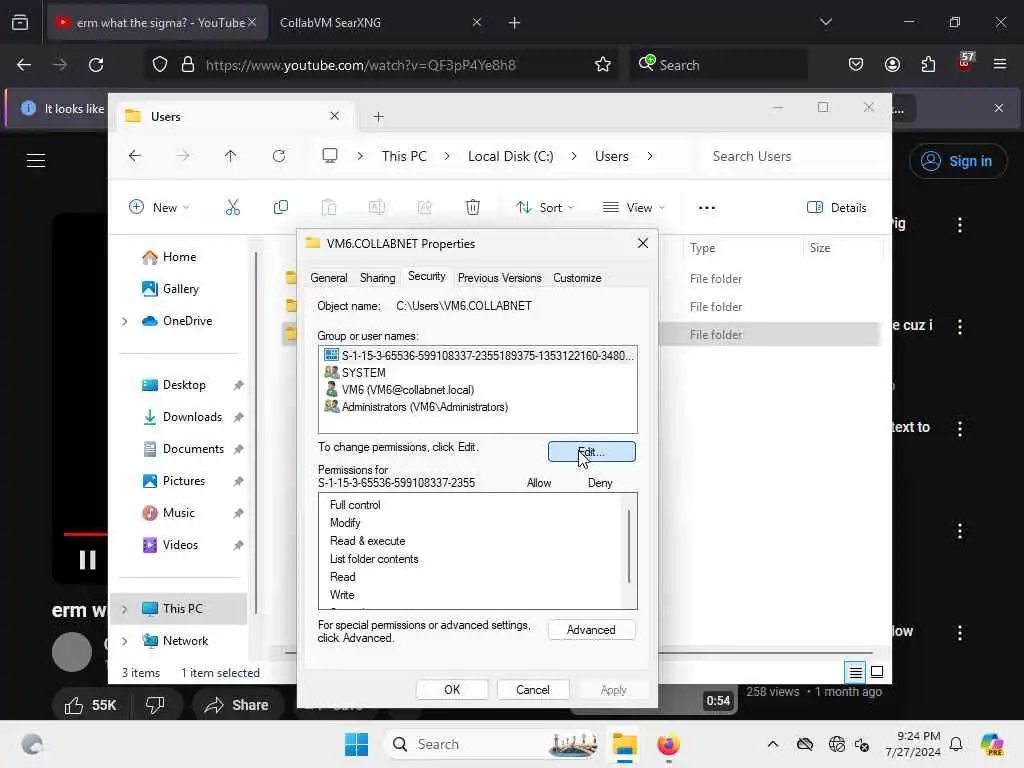The image size is (1024, 768).
Task: Open the Previous Versions tab
Action: click(500, 278)
